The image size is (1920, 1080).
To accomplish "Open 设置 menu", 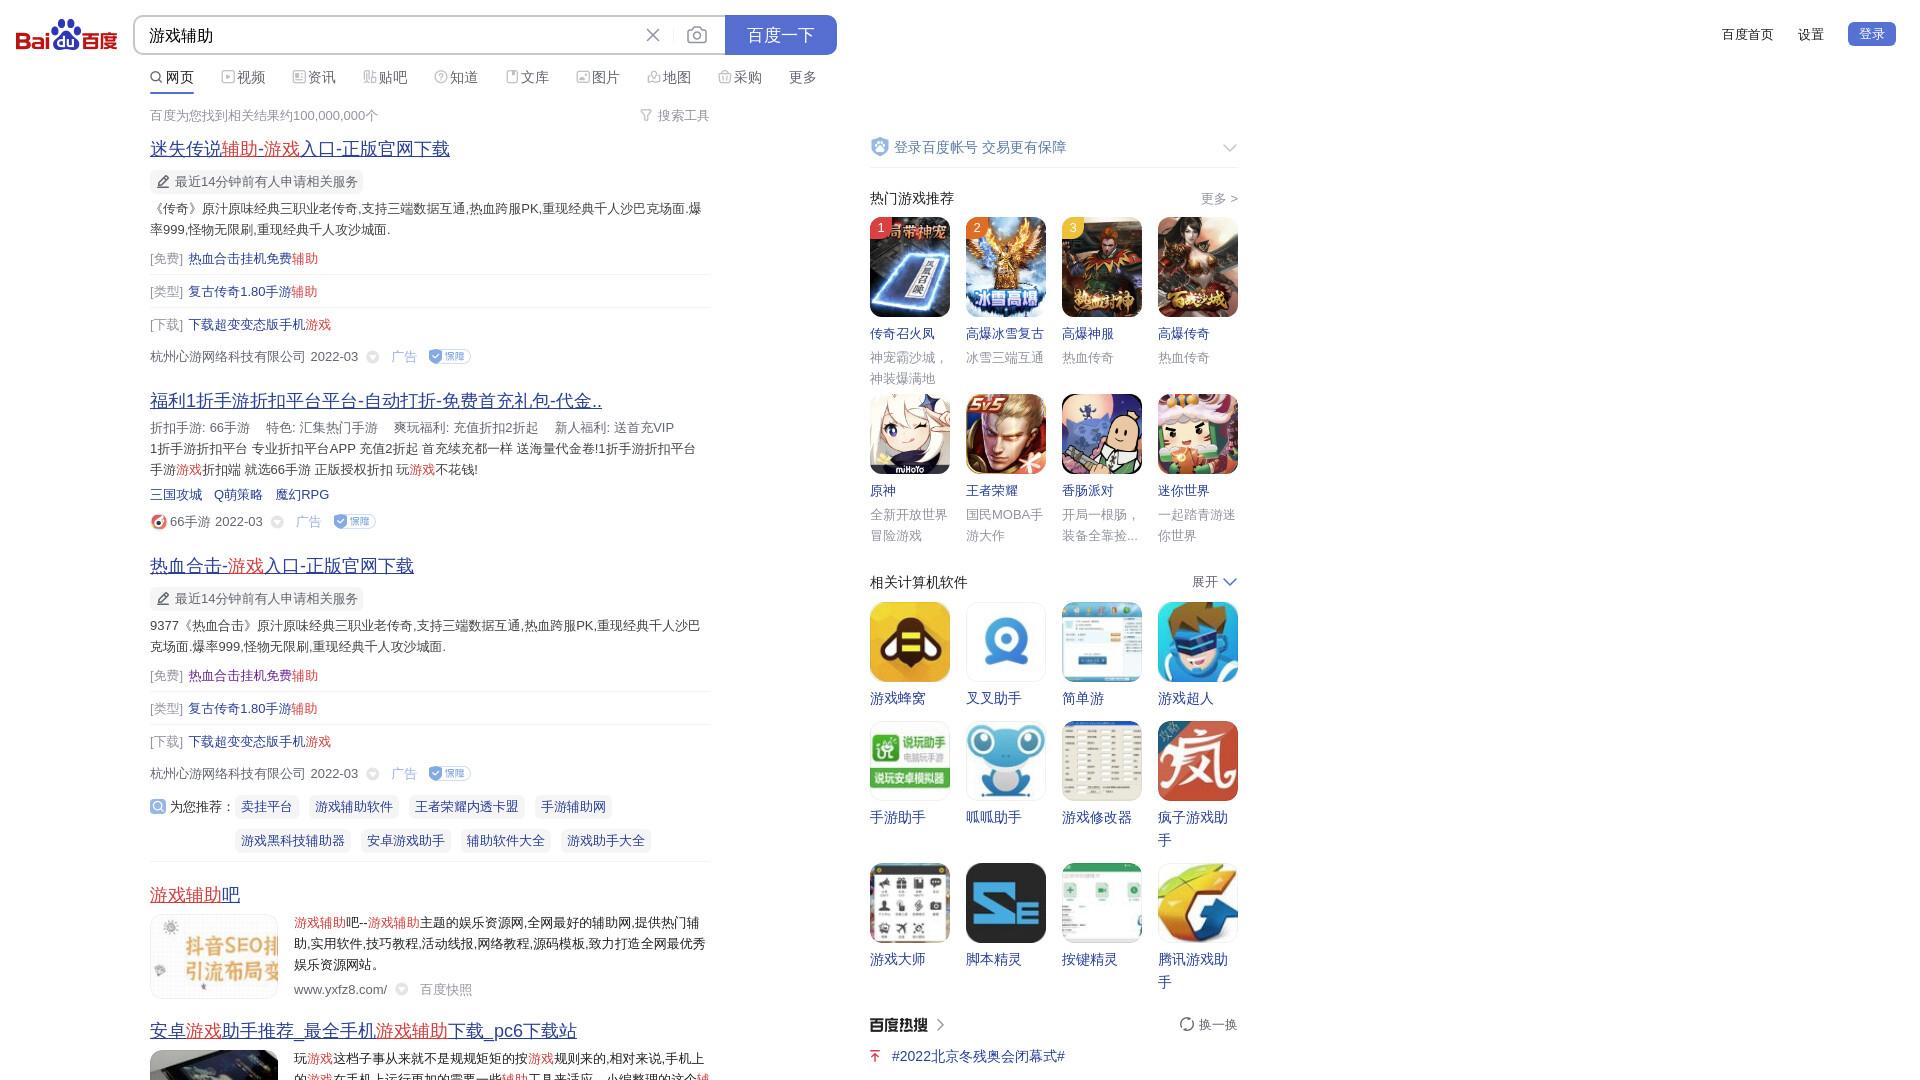I will pos(1811,34).
